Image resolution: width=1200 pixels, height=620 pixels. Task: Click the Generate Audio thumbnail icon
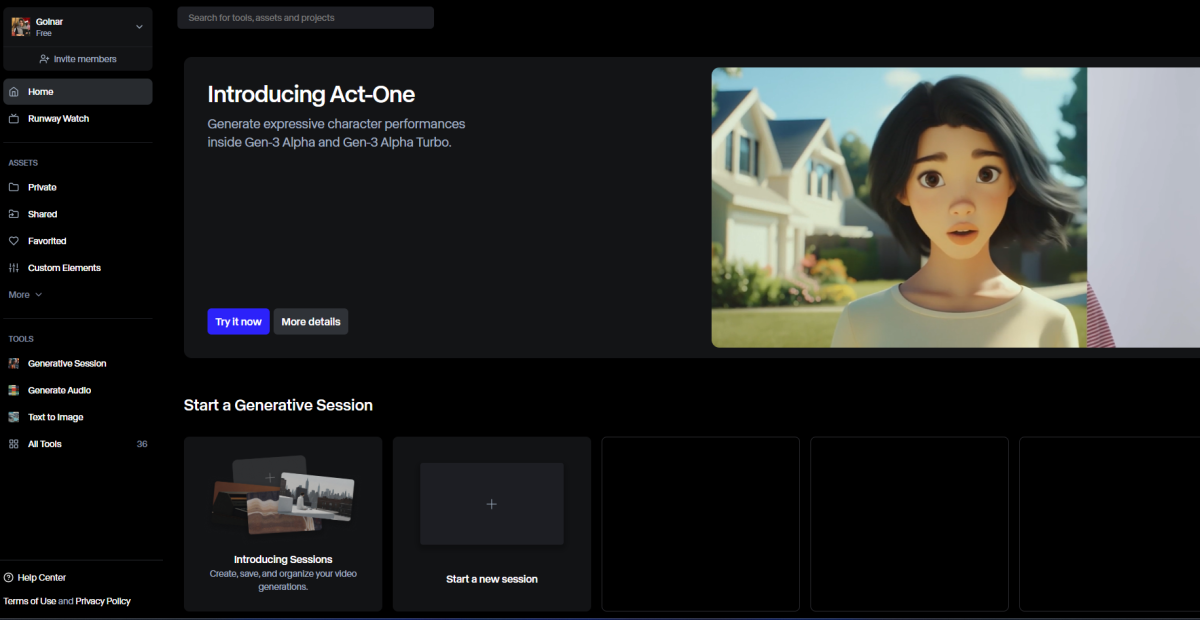(x=14, y=391)
